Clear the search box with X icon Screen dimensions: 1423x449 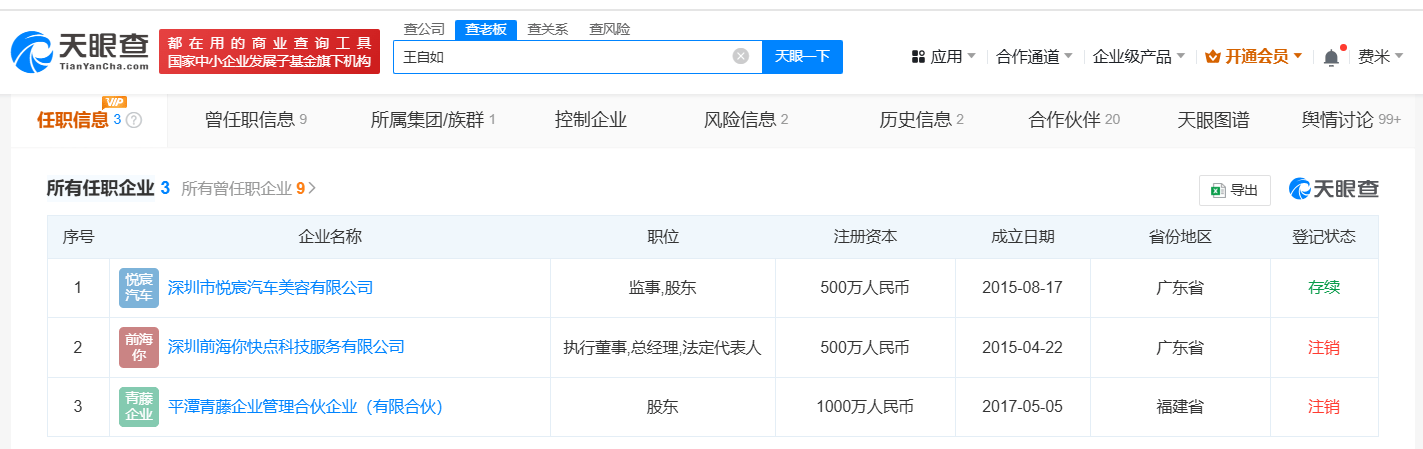click(740, 56)
